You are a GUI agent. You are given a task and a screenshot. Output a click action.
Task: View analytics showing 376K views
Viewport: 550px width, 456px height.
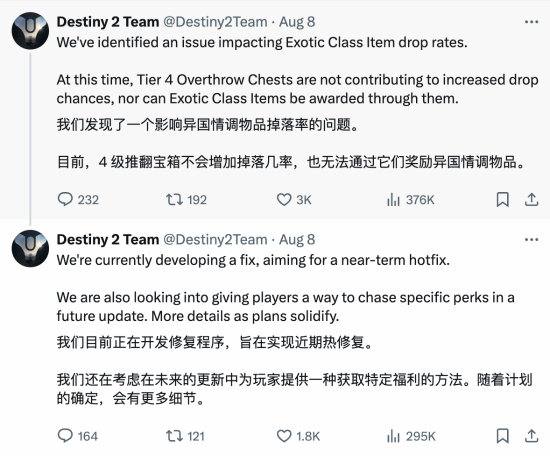point(410,200)
